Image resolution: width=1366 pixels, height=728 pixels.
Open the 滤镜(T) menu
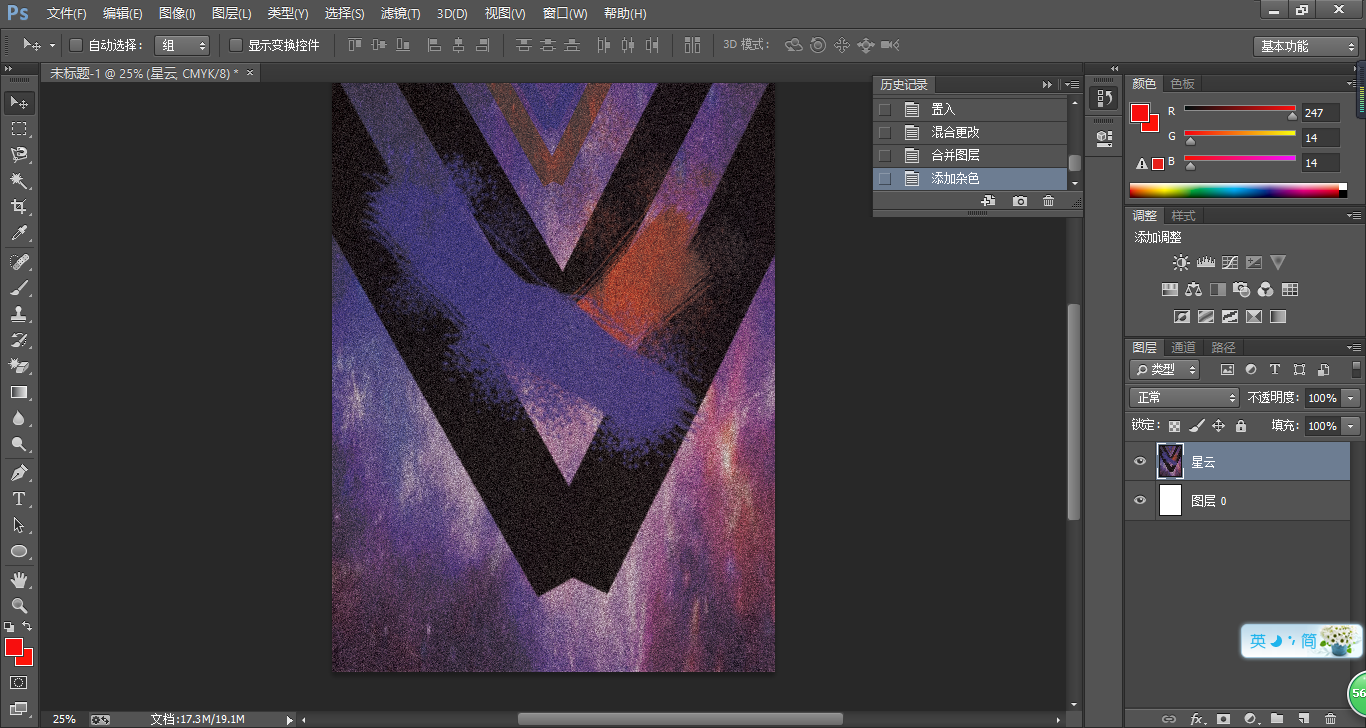[x=401, y=14]
